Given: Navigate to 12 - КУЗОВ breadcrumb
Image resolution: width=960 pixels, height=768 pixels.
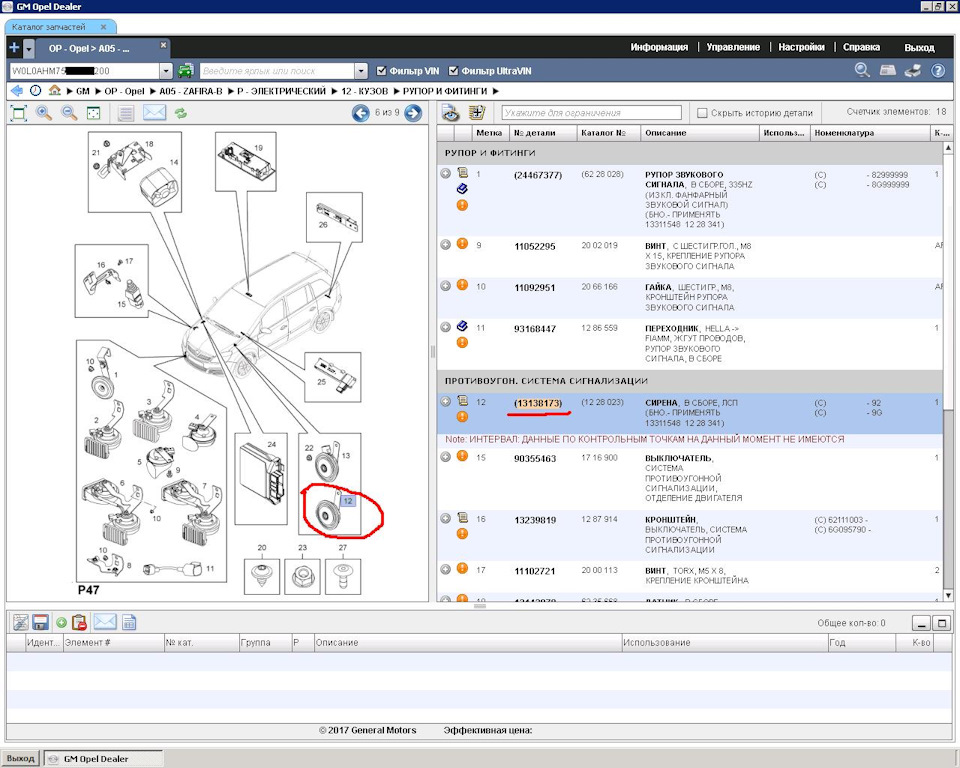Looking at the screenshot, I should click(364, 91).
